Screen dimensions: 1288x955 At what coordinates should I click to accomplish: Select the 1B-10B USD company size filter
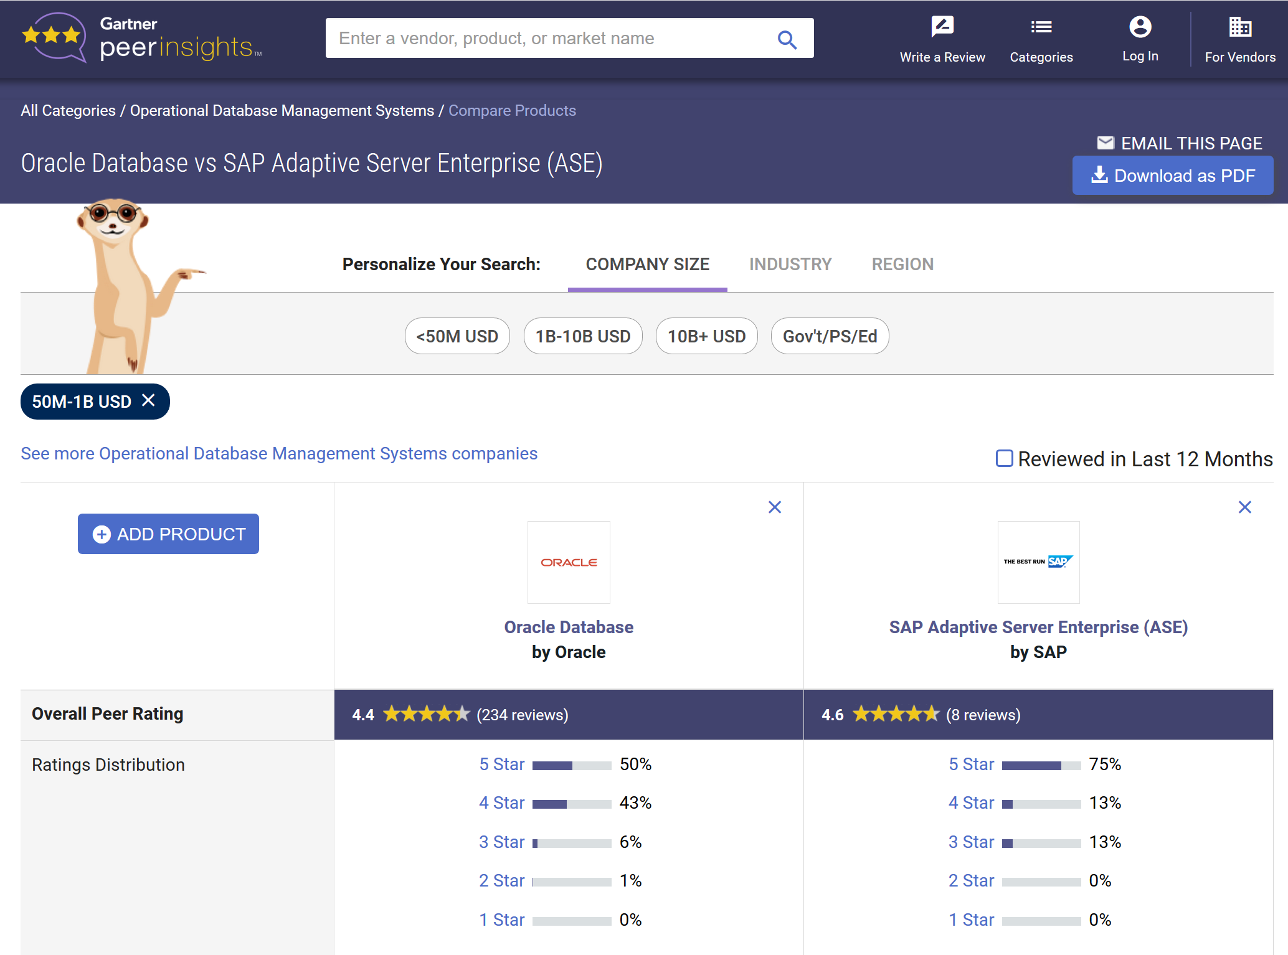click(583, 336)
